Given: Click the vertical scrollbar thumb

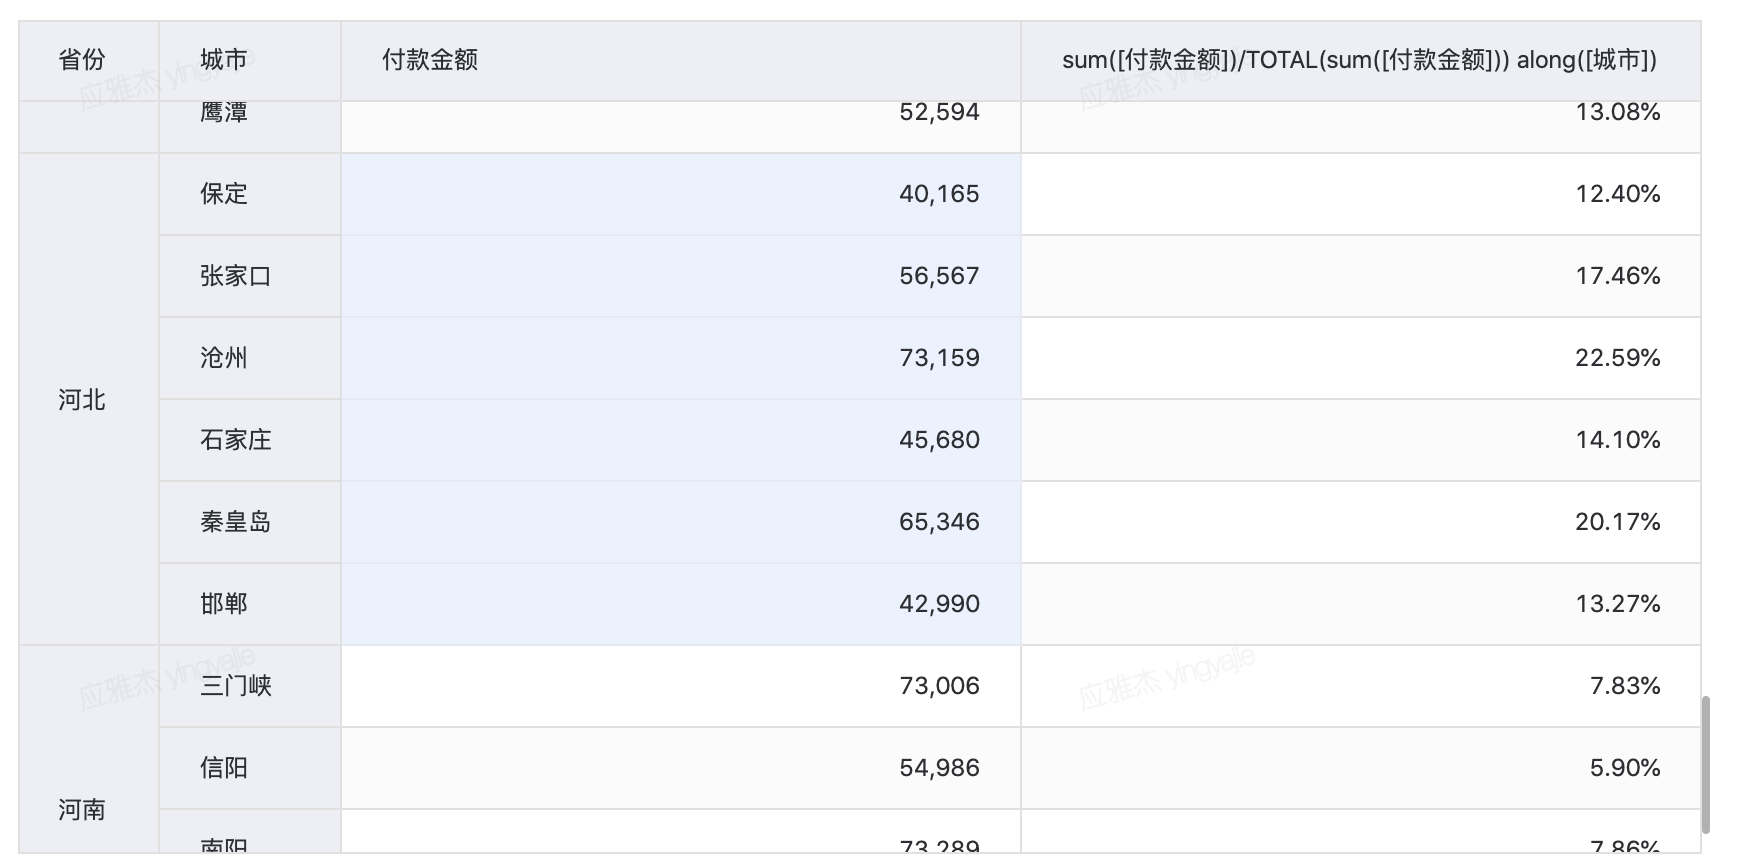Looking at the screenshot, I should 1706,764.
